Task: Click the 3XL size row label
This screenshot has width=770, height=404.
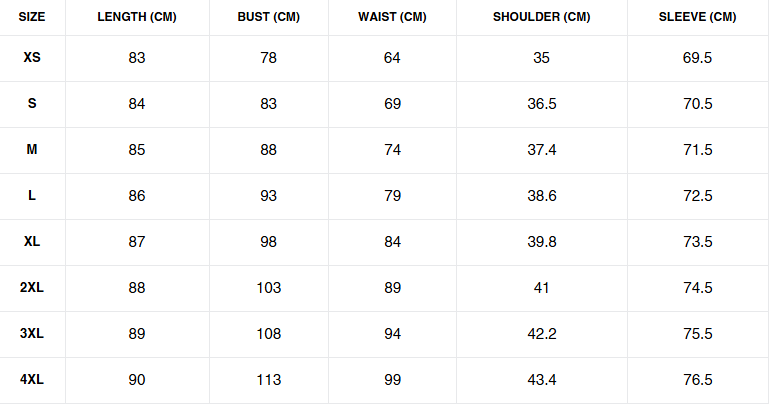Action: point(32,334)
